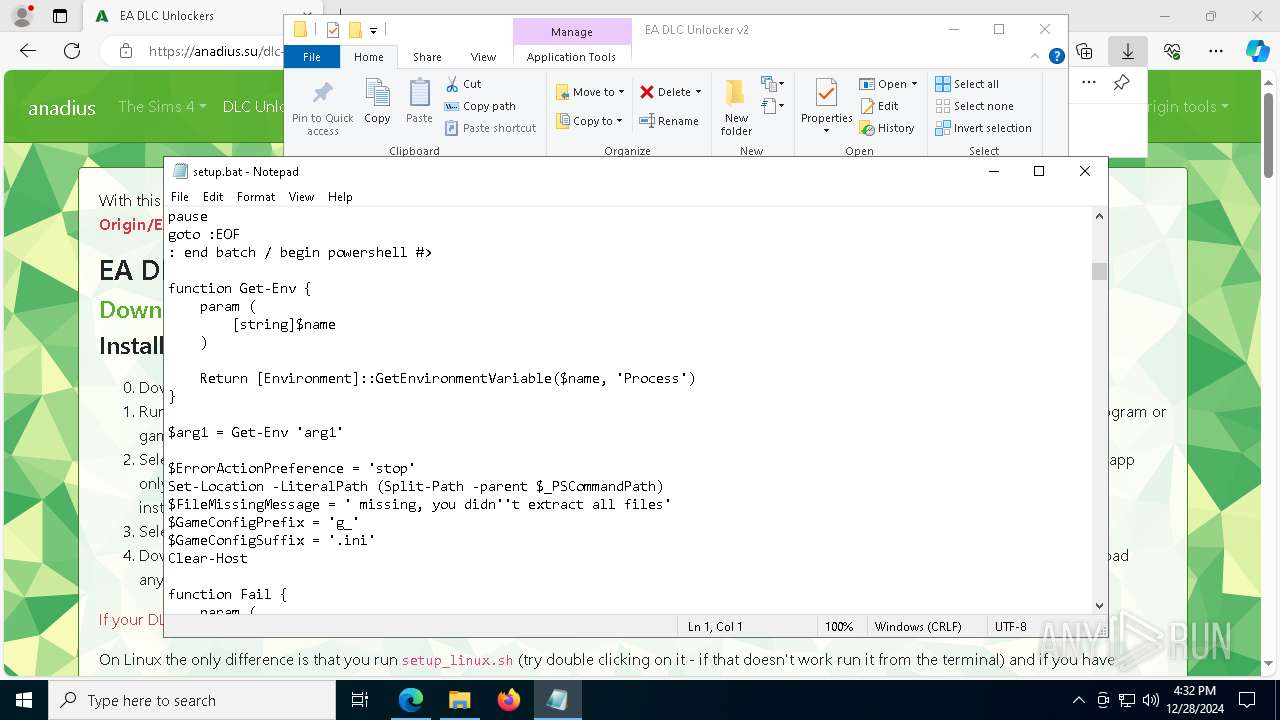Show hidden system tray icons

(1078, 700)
